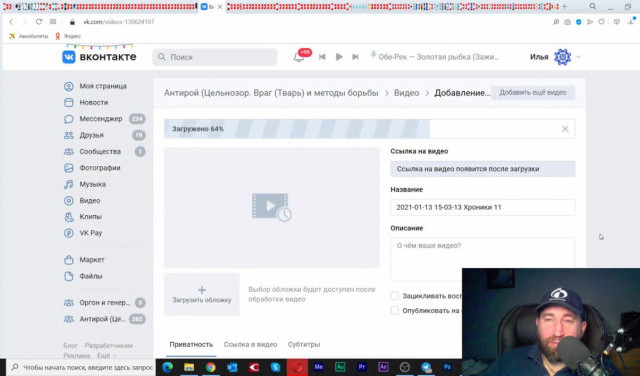Click Загрузить обложку to upload a cover
Viewport: 640px width, 376px height.
pyautogui.click(x=202, y=294)
